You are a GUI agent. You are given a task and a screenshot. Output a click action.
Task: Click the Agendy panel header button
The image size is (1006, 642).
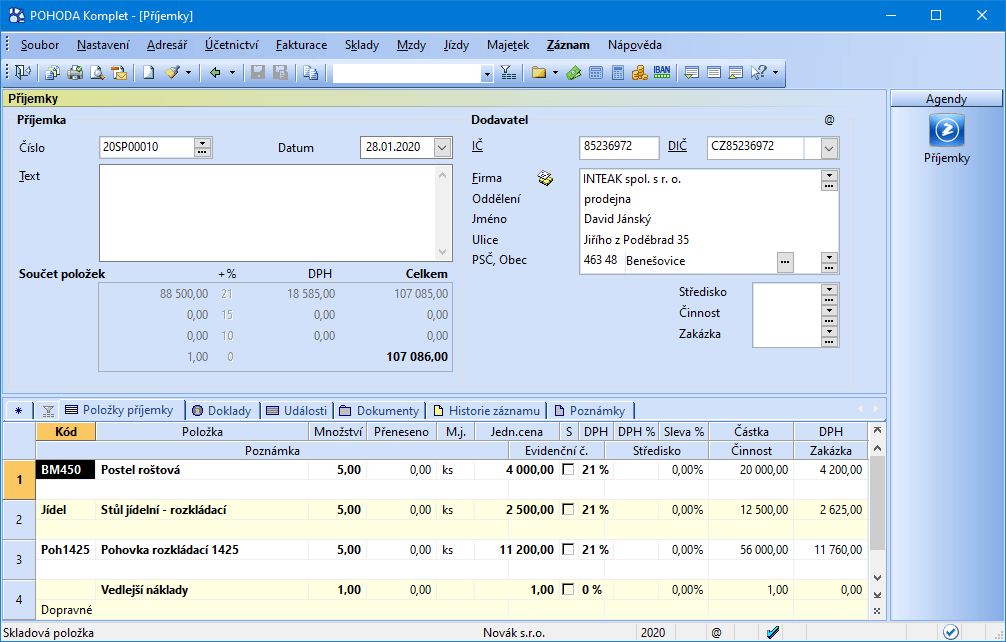946,99
